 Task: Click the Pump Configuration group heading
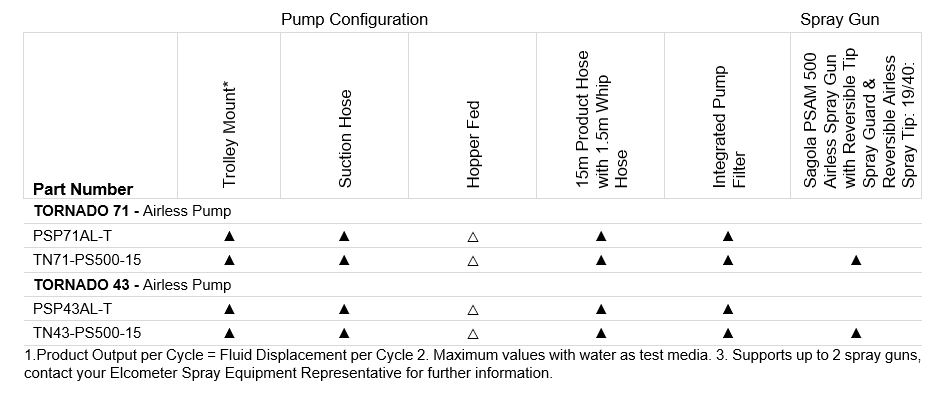(354, 19)
